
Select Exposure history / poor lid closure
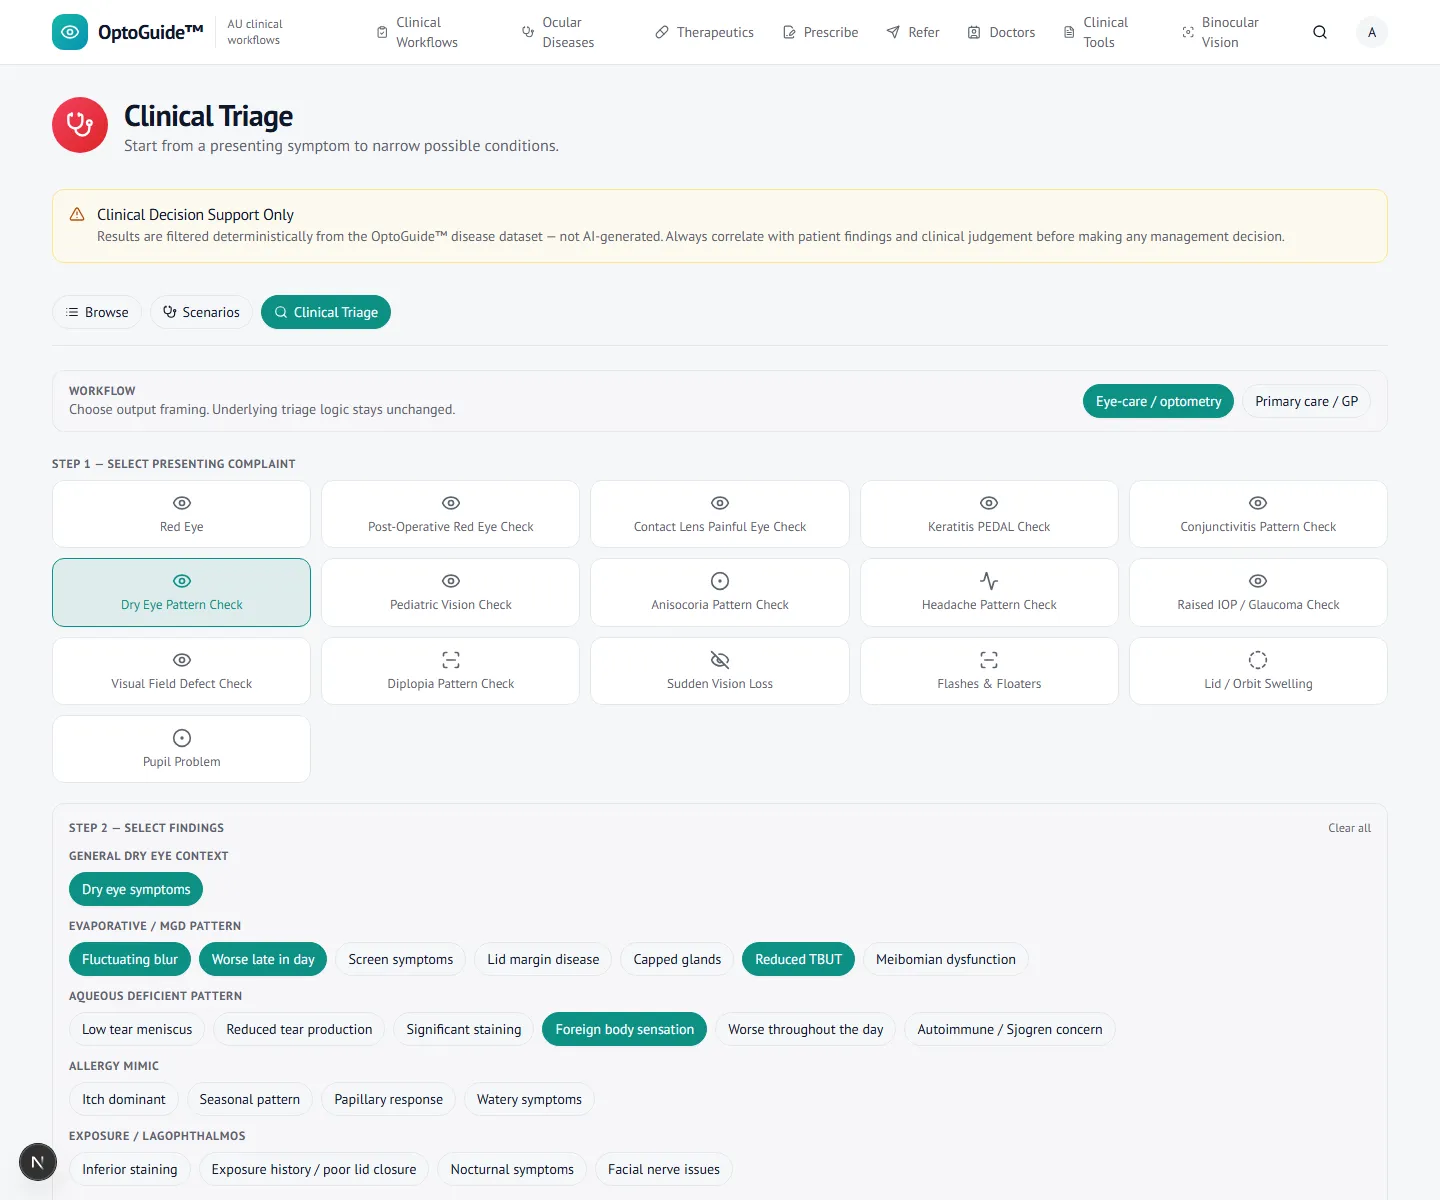point(314,1169)
